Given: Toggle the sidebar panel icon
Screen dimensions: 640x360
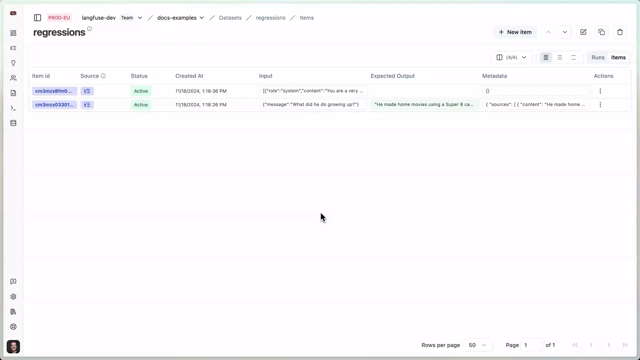Looking at the screenshot, I should click(x=37, y=18).
